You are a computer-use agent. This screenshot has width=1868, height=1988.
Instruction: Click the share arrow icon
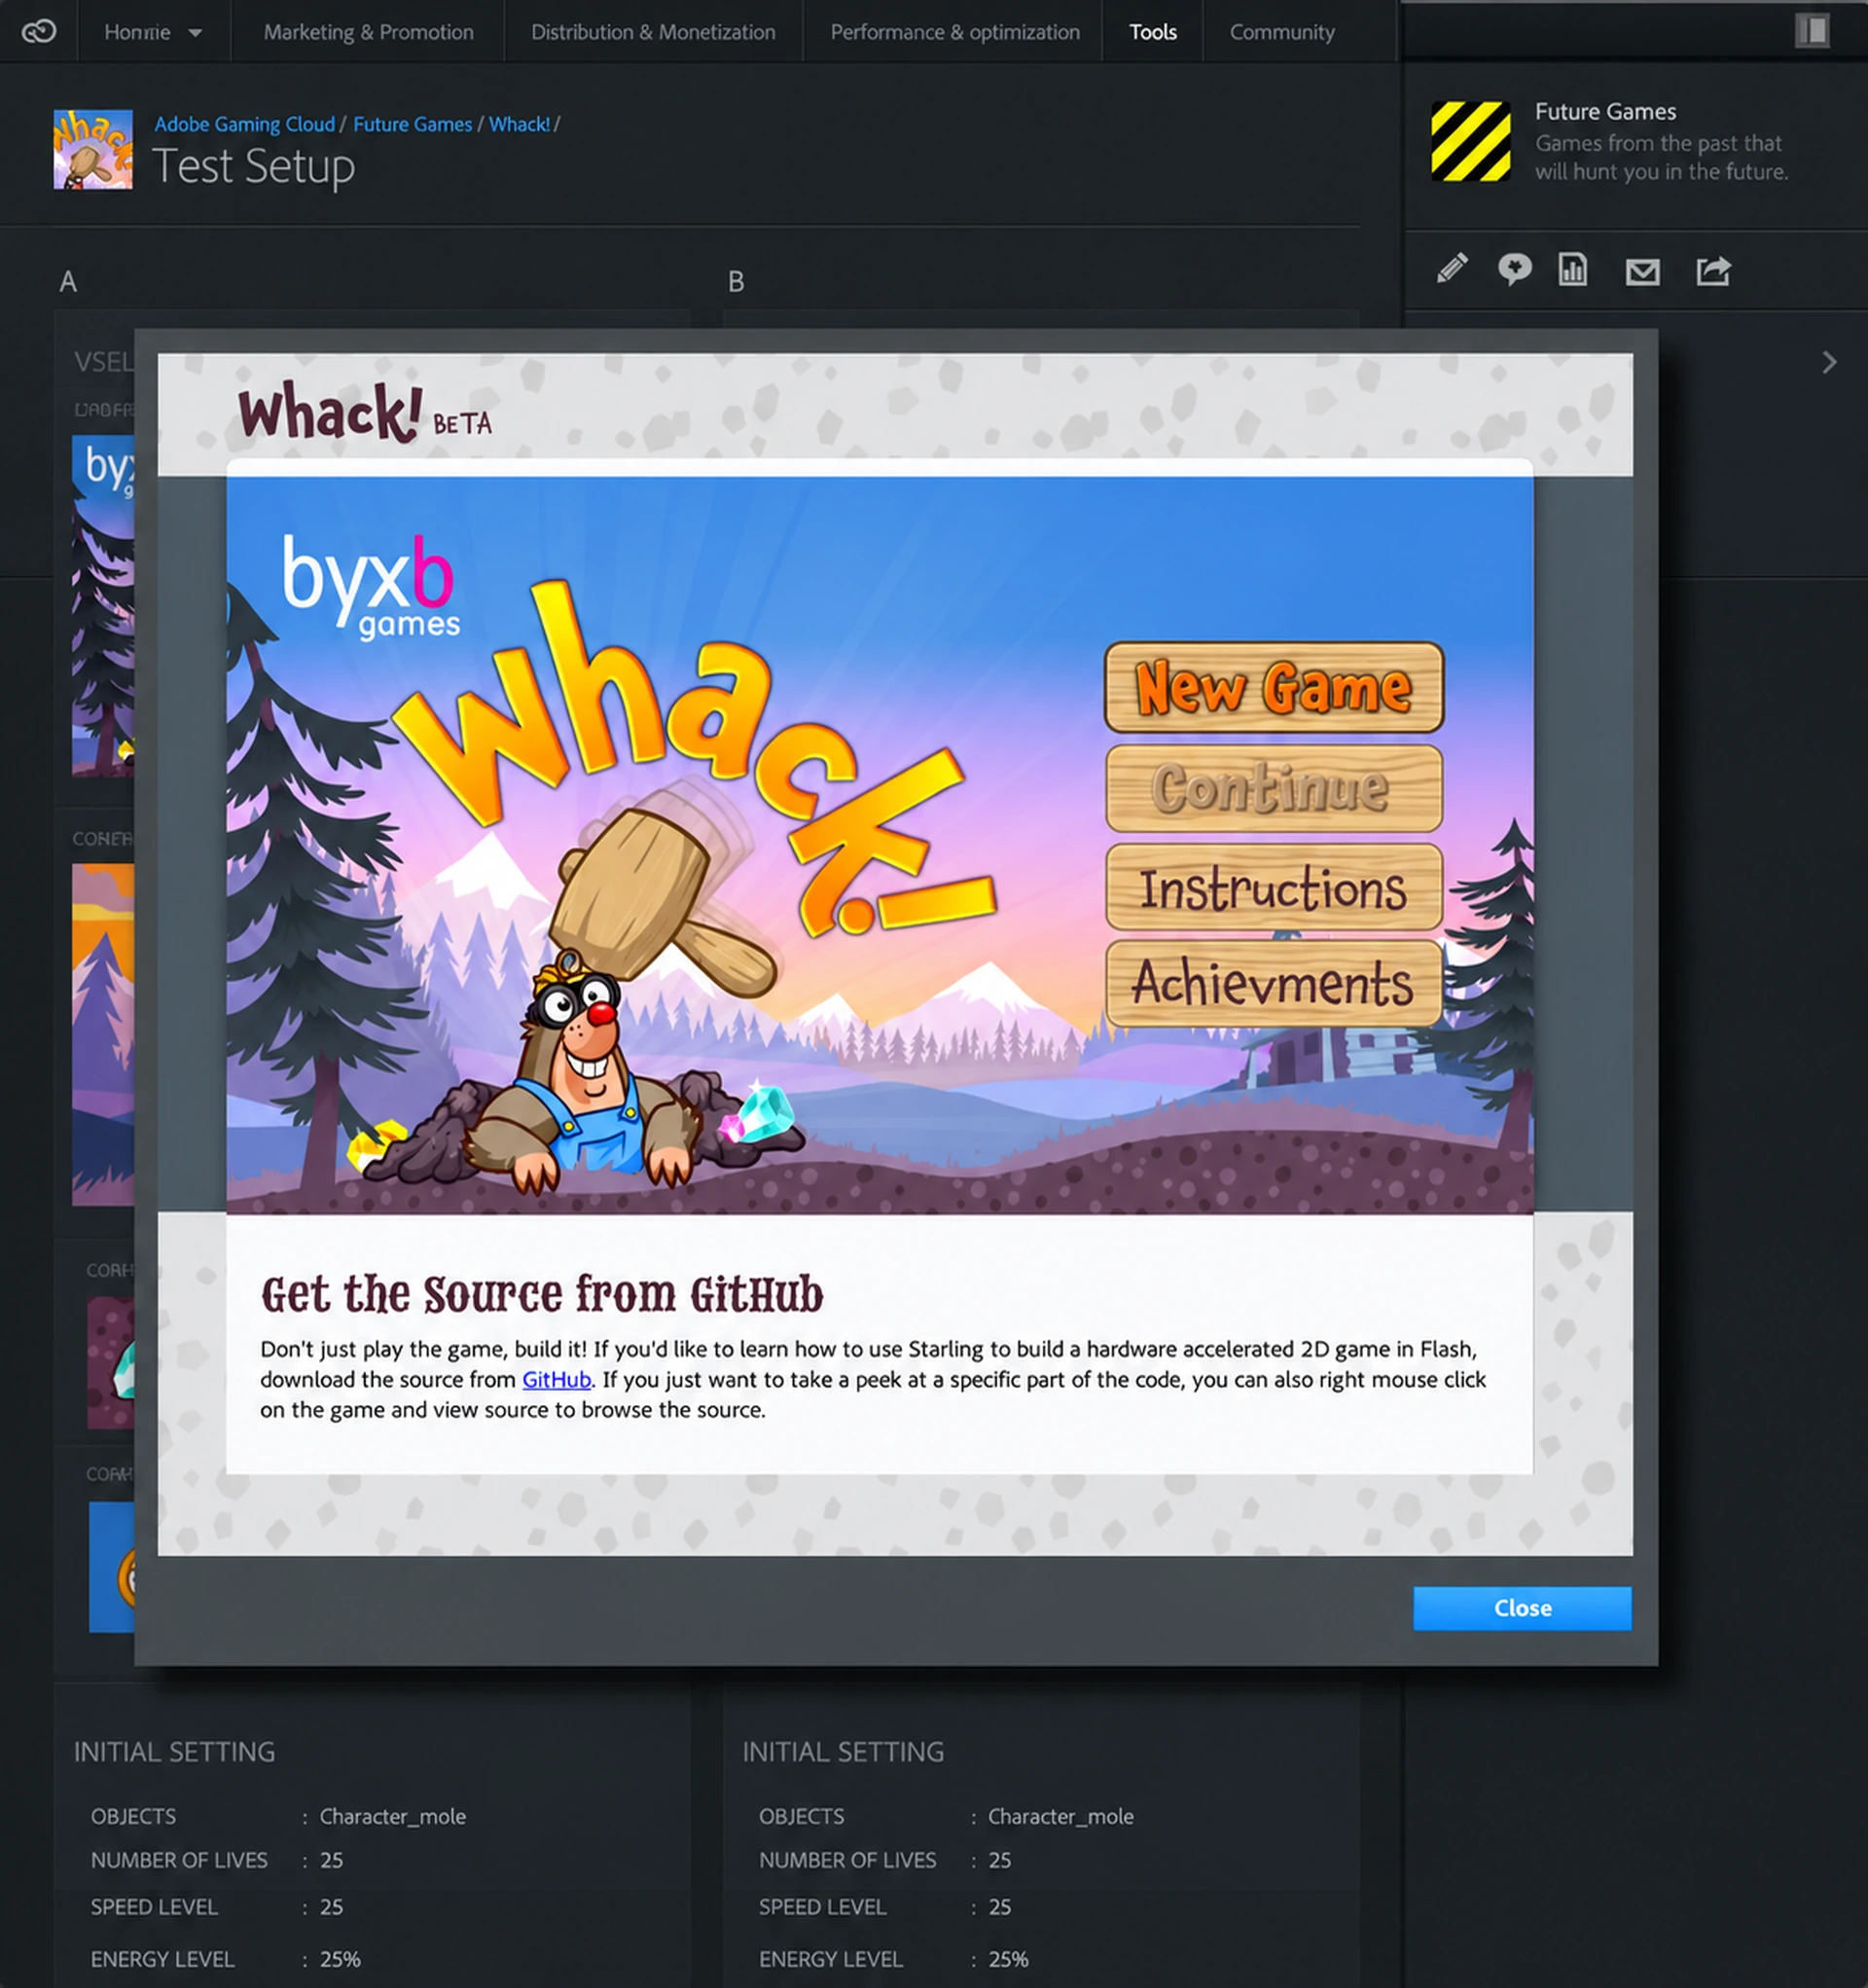pos(1713,270)
